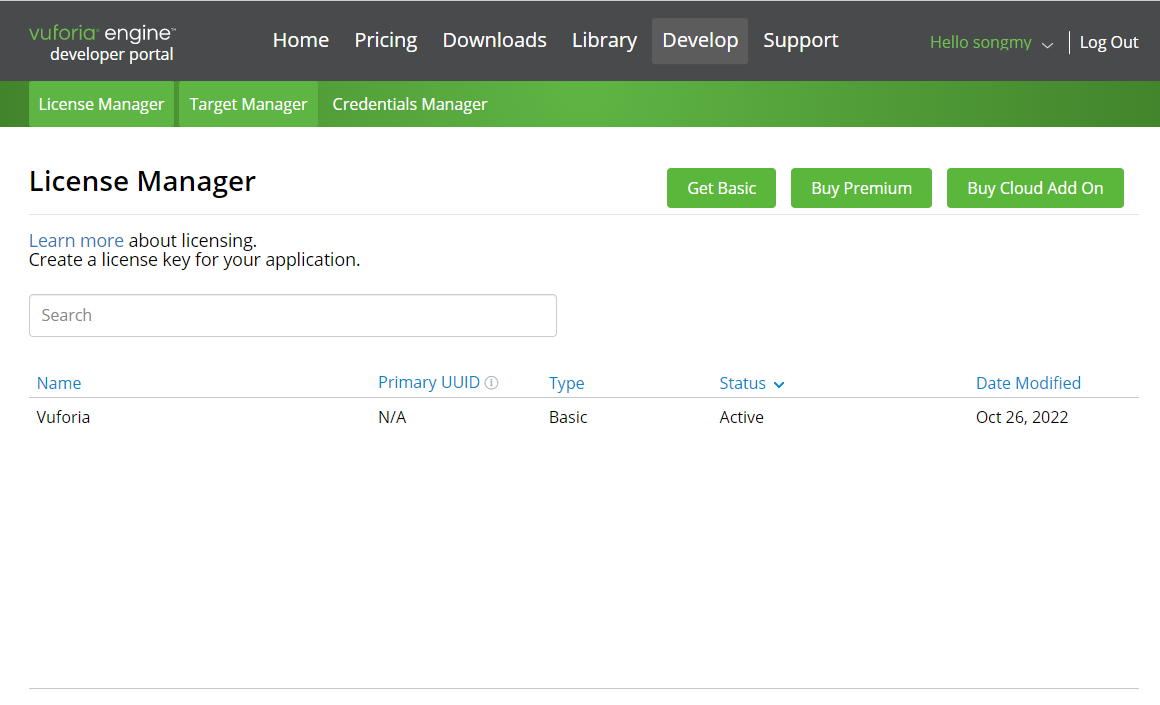Toggle Status column sort arrow

click(778, 384)
